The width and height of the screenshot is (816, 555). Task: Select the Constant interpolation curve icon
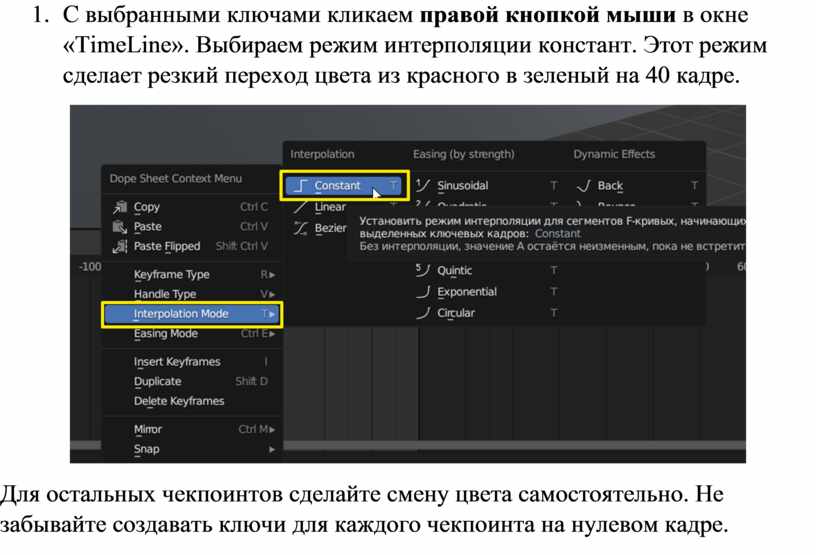[300, 185]
